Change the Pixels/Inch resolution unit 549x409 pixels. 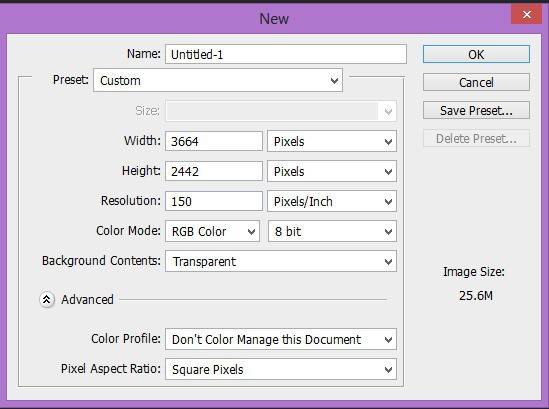click(x=332, y=201)
